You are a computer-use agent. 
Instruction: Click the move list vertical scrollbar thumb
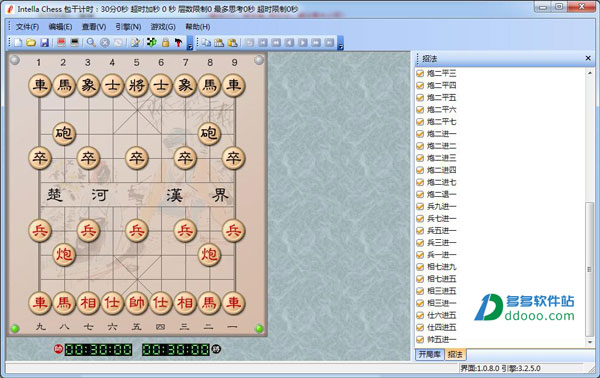589,269
